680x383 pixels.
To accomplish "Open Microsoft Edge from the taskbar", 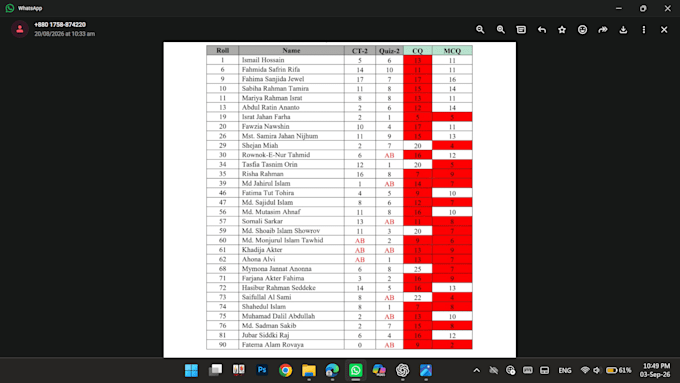I will pyautogui.click(x=332, y=370).
